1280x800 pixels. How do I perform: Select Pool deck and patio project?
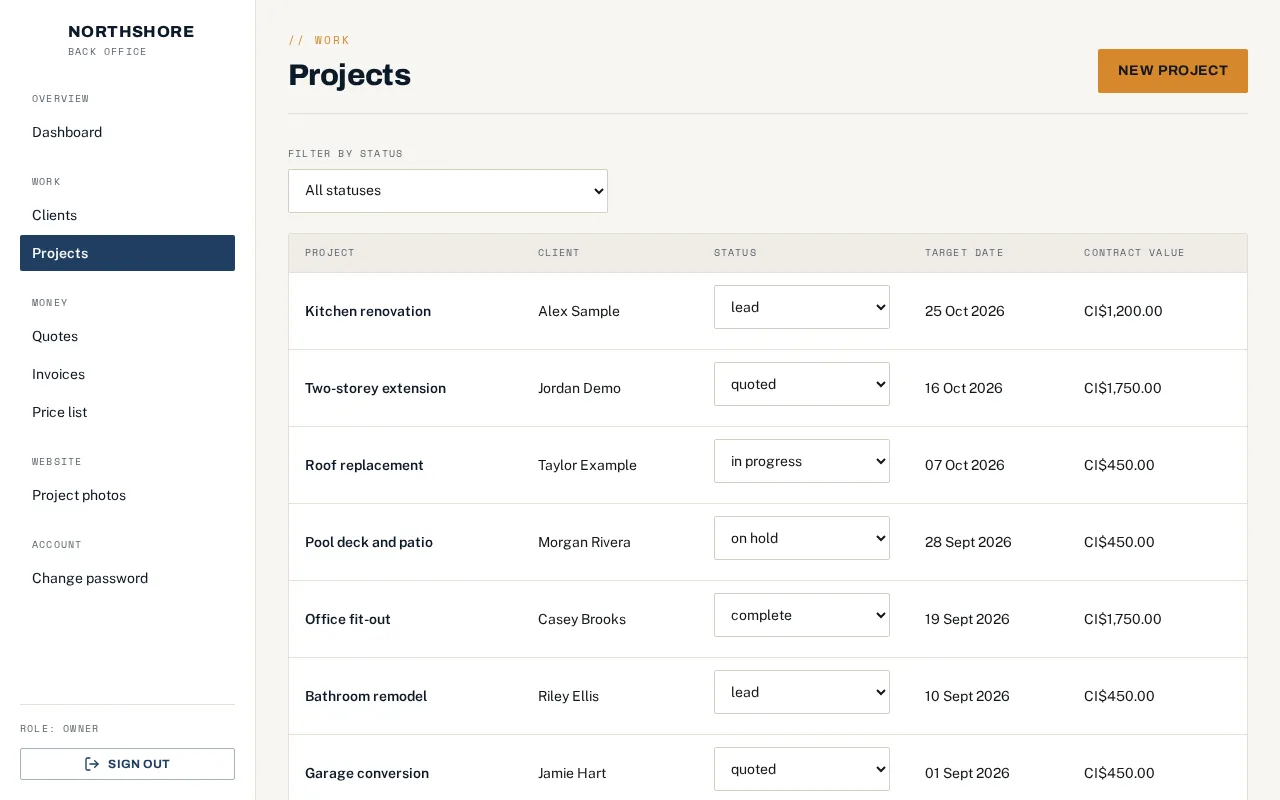[x=369, y=542]
